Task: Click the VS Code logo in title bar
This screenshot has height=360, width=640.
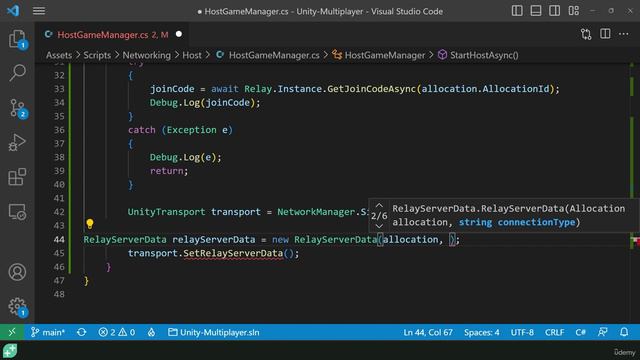Action: pos(13,11)
